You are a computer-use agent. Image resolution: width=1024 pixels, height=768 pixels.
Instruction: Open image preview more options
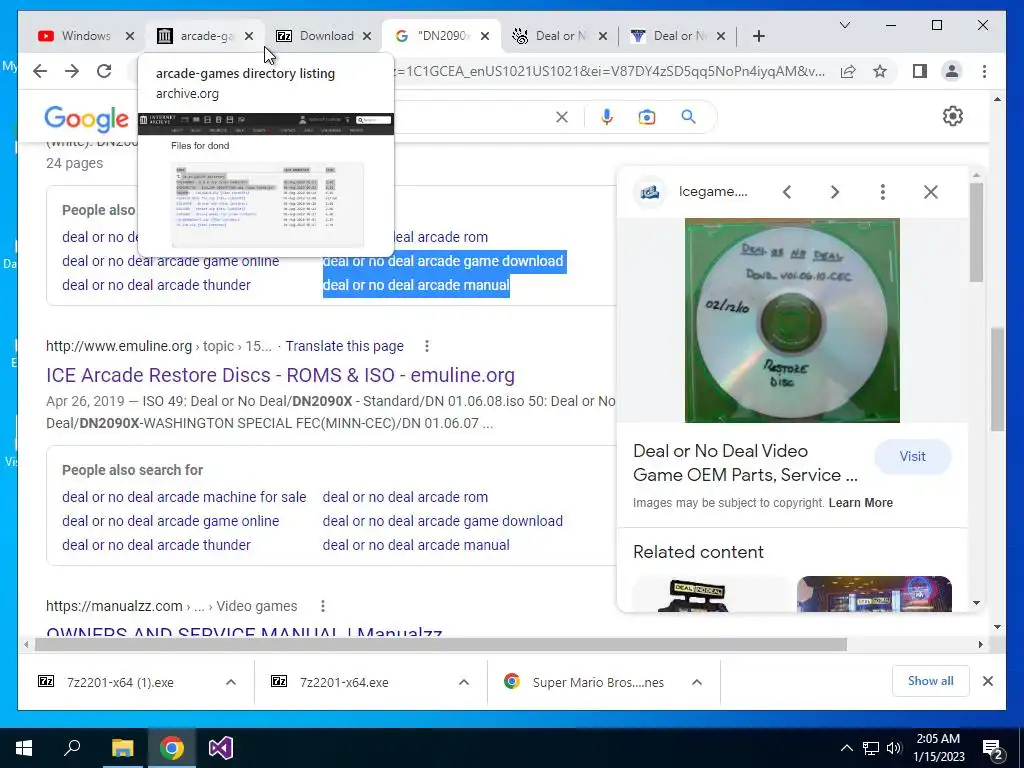pyautogui.click(x=882, y=192)
